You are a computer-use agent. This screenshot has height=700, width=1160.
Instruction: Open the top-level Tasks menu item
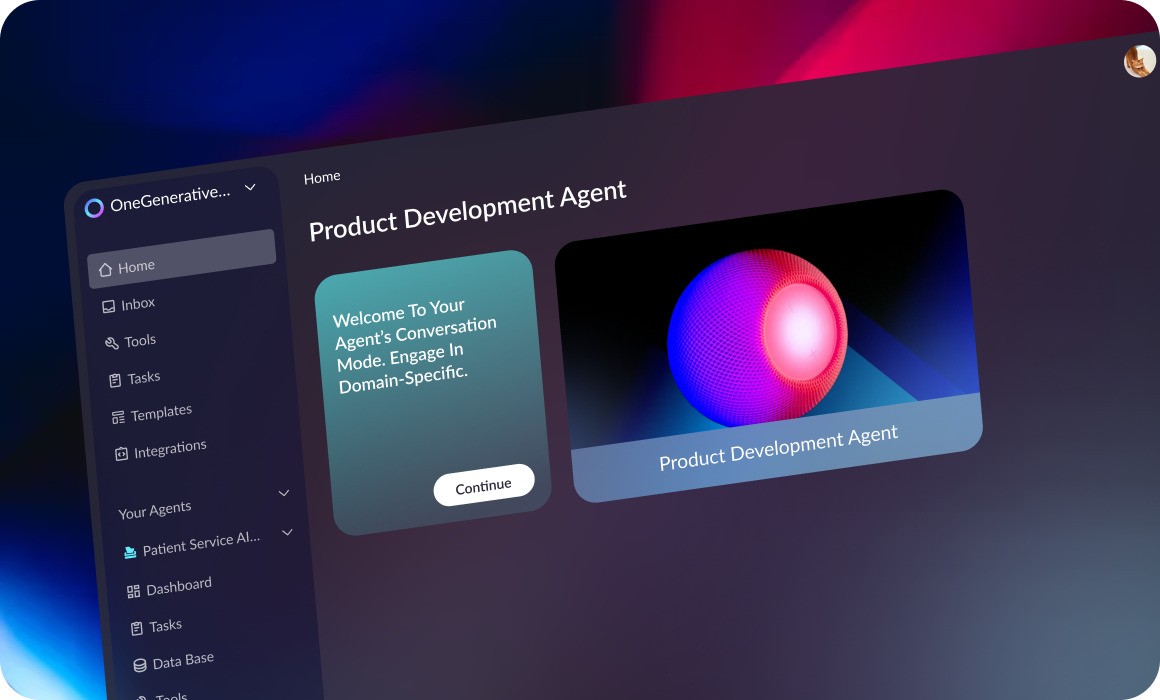point(144,377)
